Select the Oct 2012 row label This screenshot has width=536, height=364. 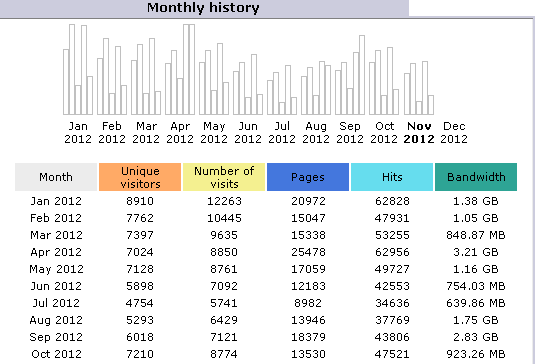(56, 354)
